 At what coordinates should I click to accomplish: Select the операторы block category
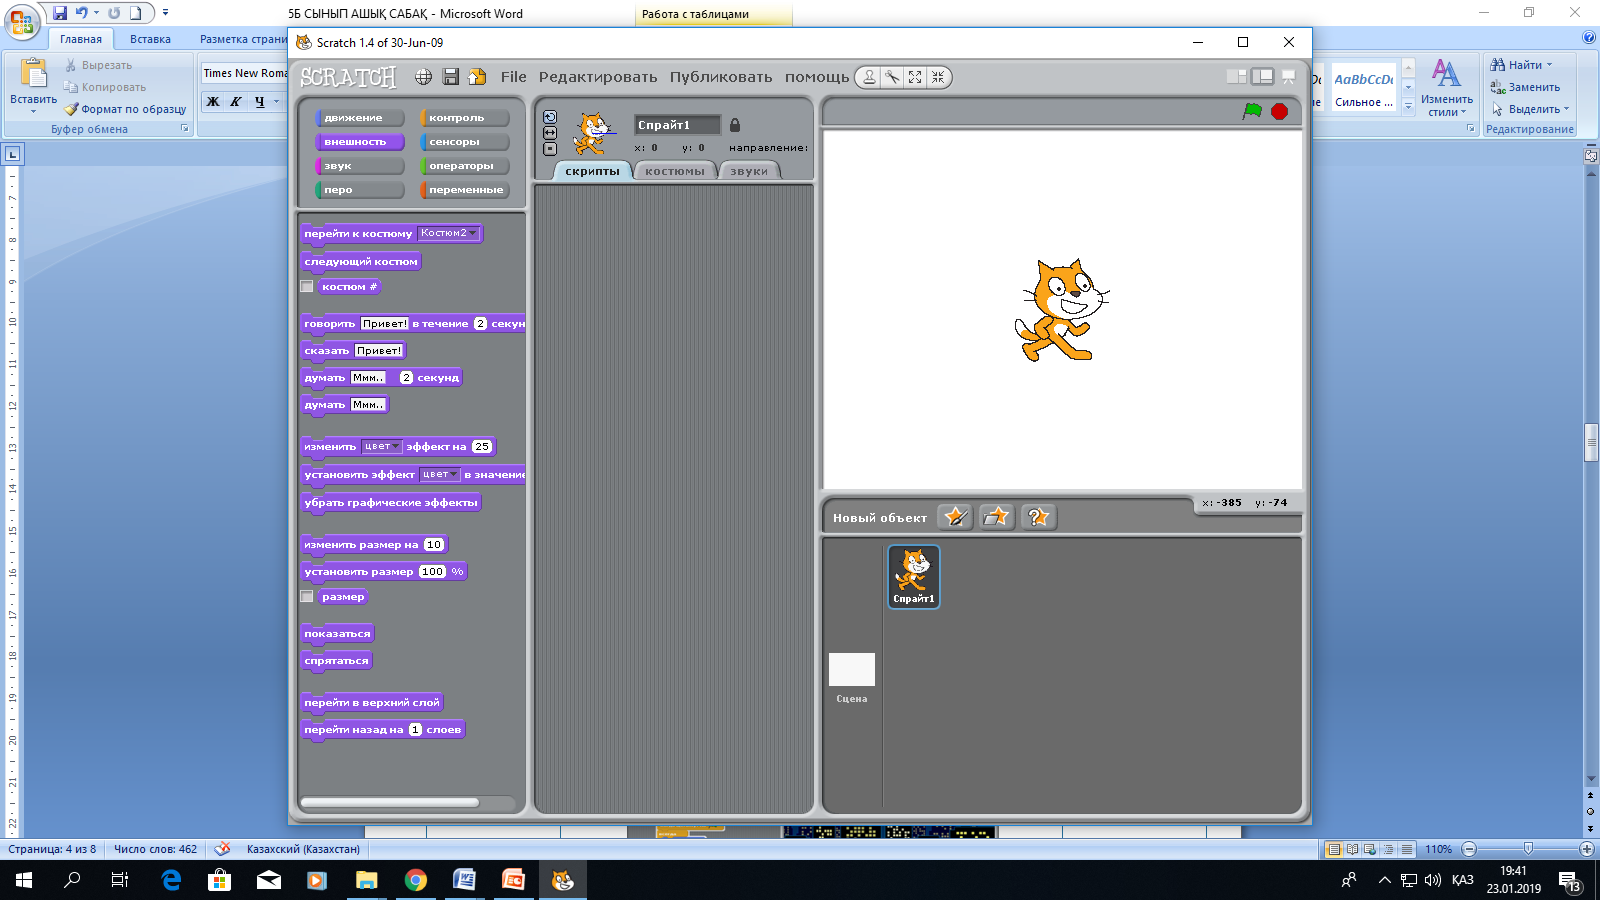(x=465, y=166)
